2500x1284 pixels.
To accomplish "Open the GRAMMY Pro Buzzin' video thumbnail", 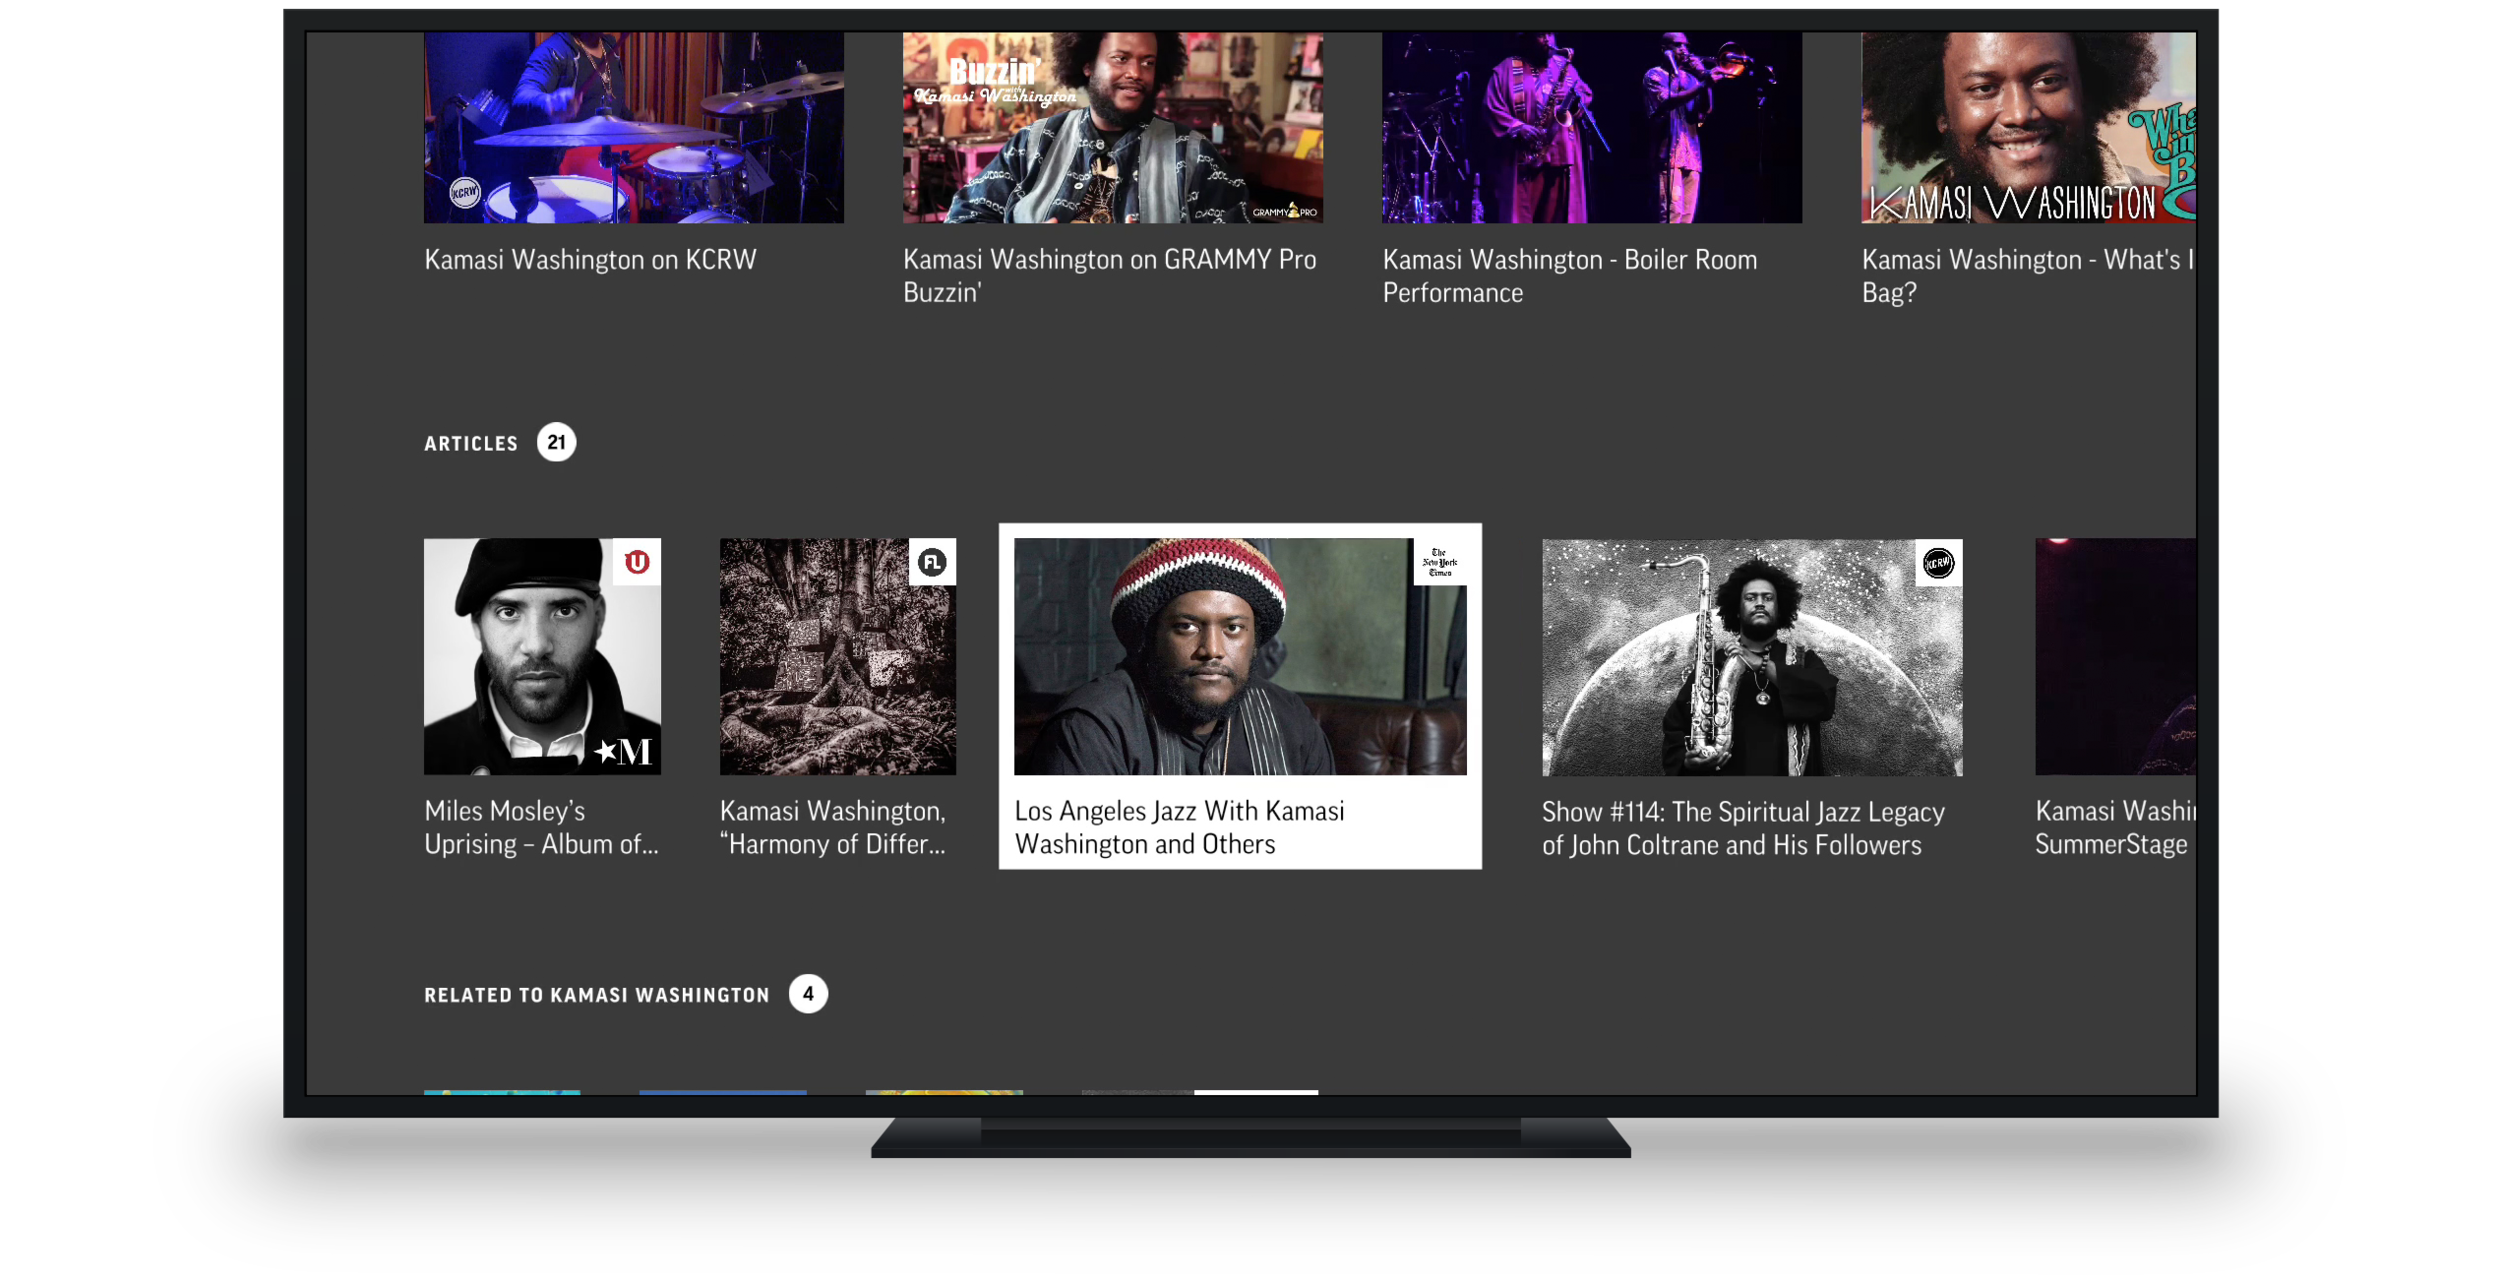I will pyautogui.click(x=1112, y=127).
